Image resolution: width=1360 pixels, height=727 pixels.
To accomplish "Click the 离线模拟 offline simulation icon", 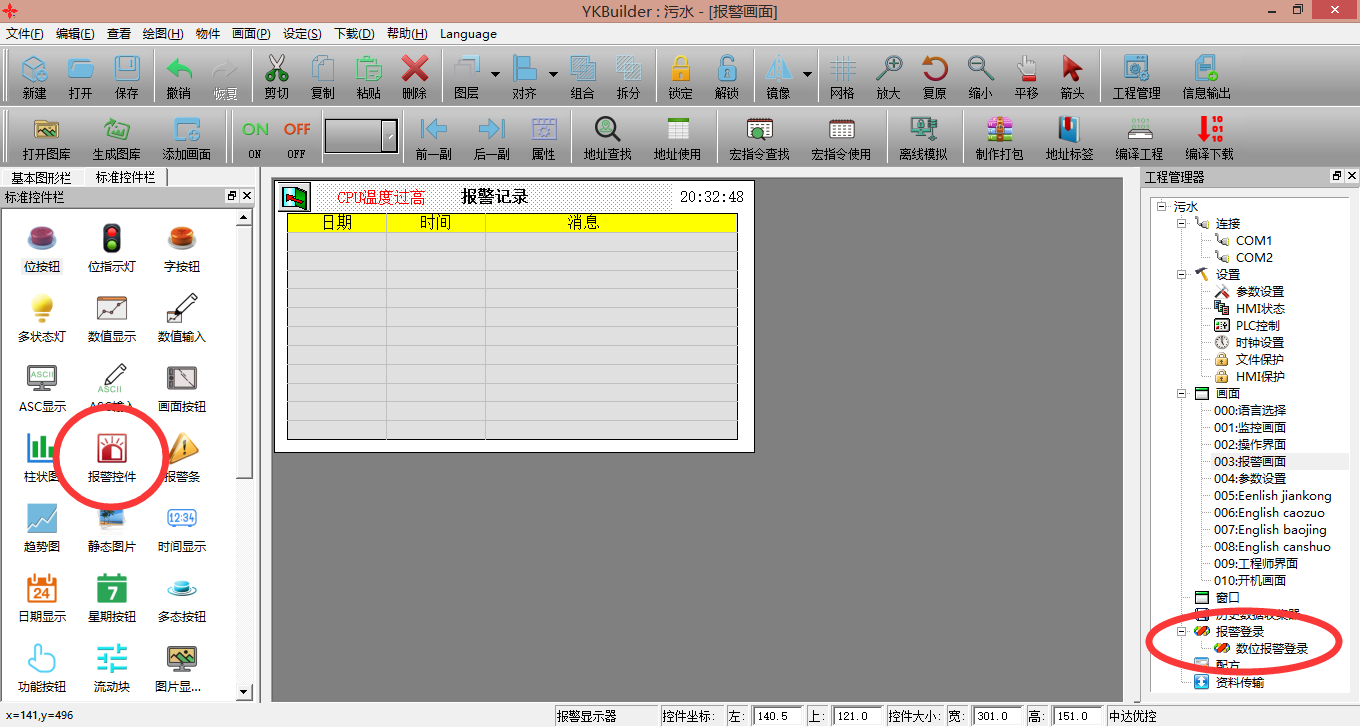I will 922,137.
